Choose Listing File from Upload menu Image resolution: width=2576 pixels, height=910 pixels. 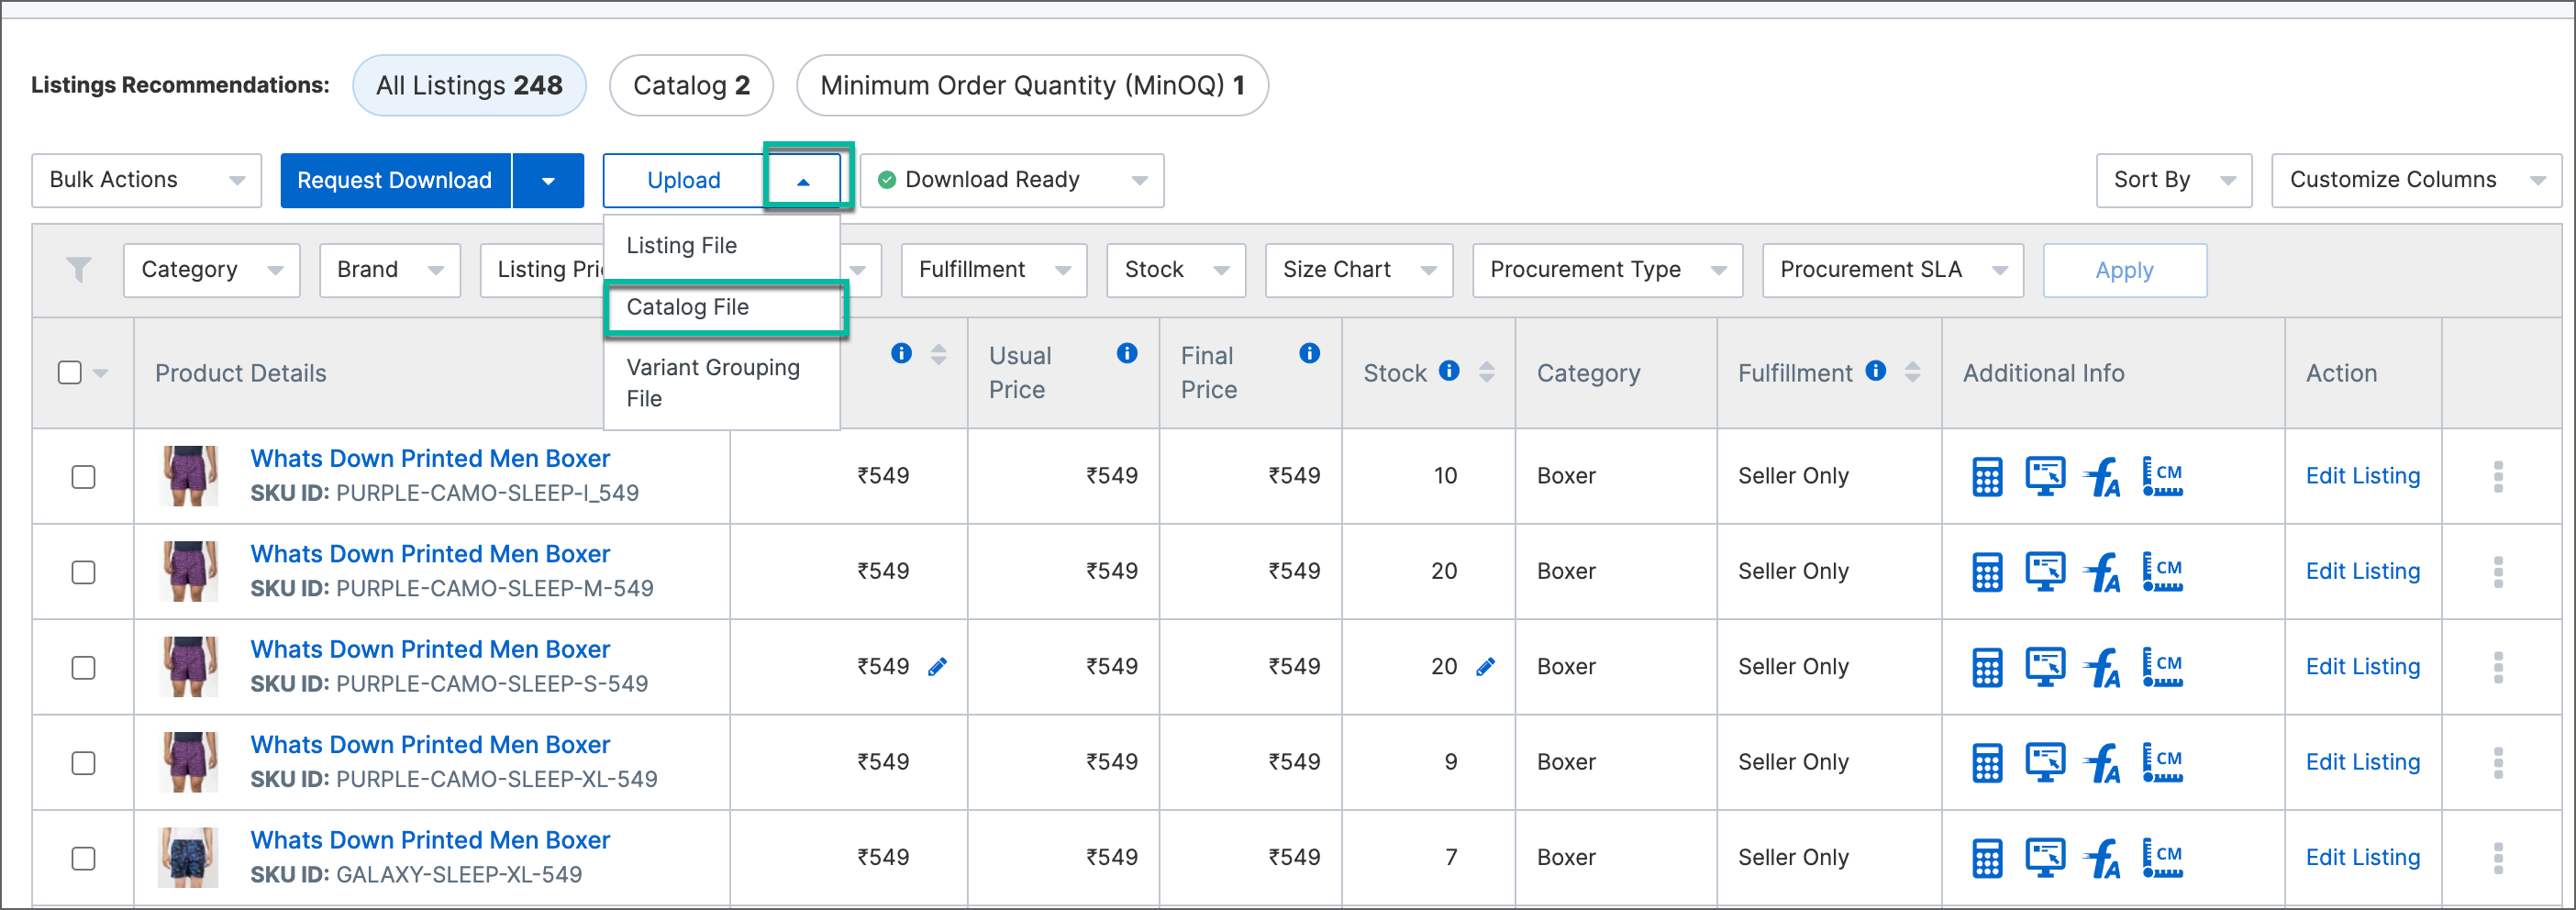(x=722, y=246)
